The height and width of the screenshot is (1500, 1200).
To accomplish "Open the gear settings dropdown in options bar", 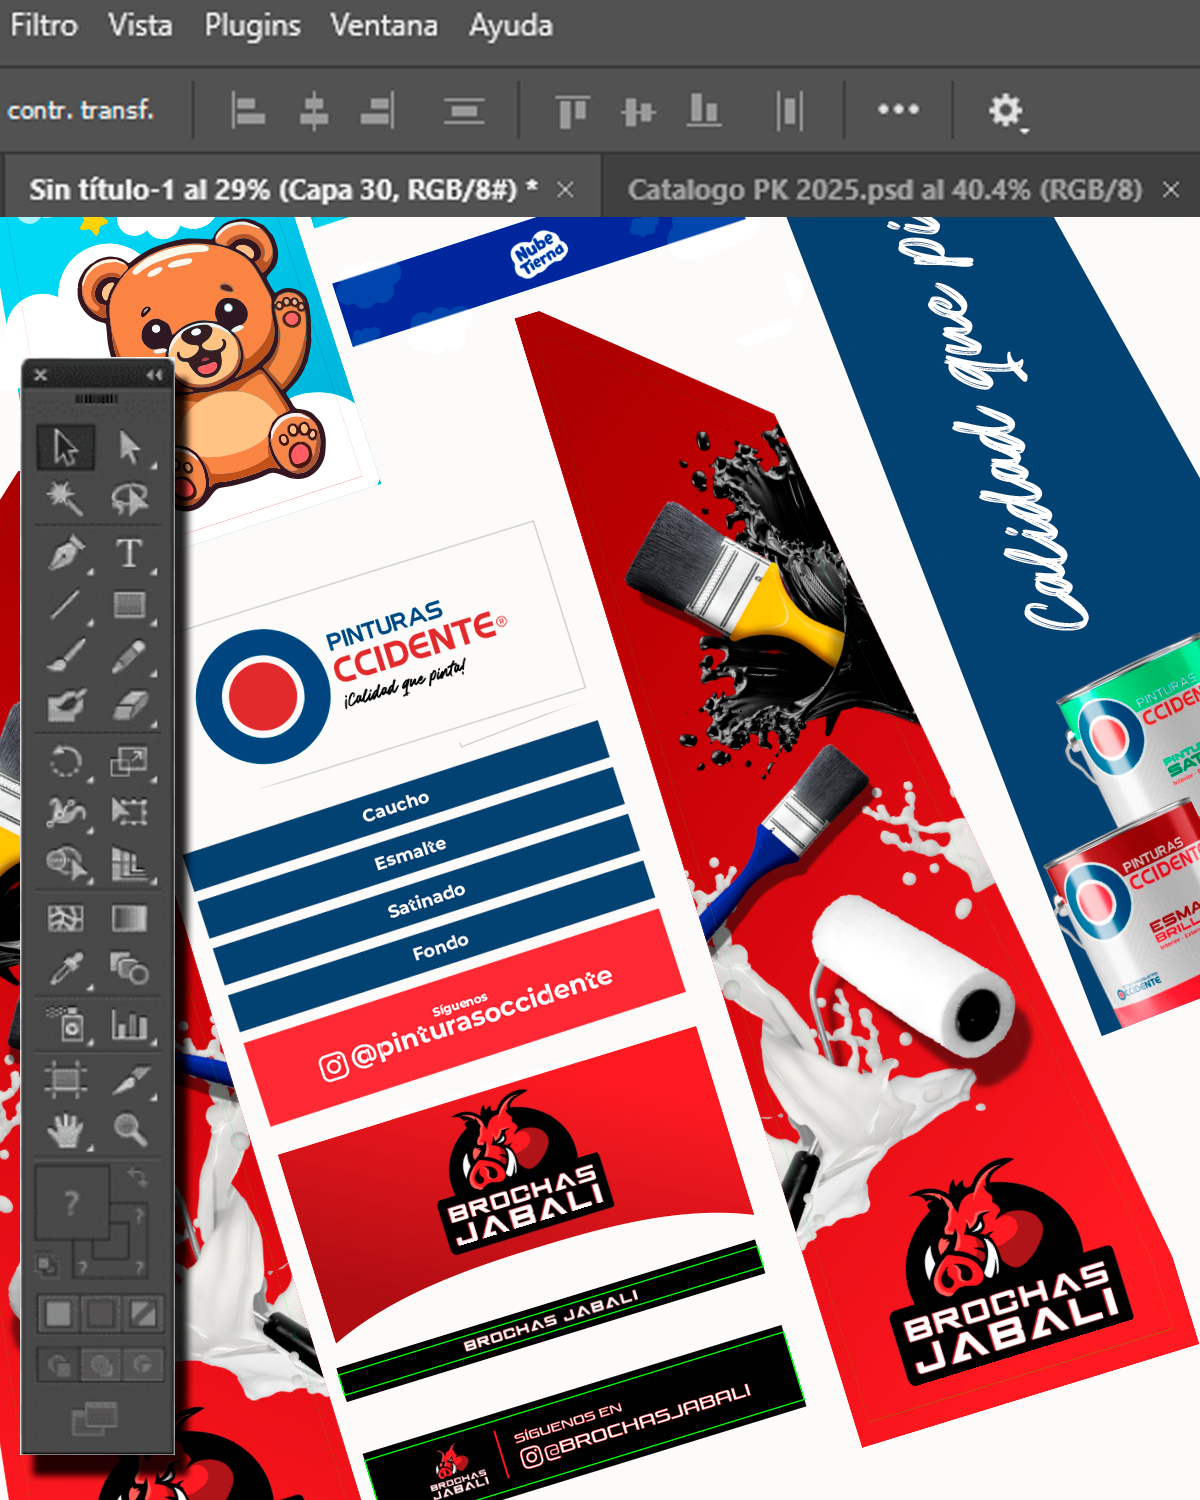I will 1006,111.
